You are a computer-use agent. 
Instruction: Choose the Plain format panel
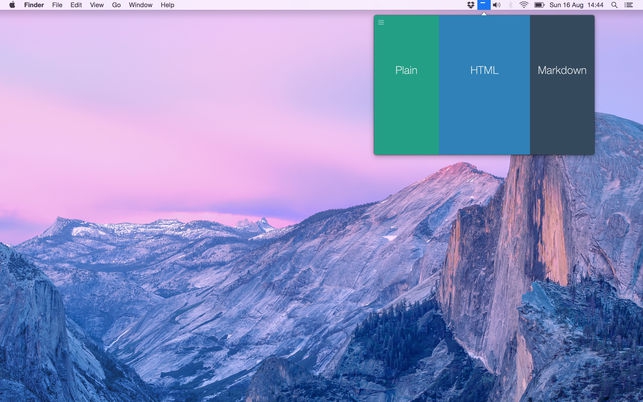(406, 85)
